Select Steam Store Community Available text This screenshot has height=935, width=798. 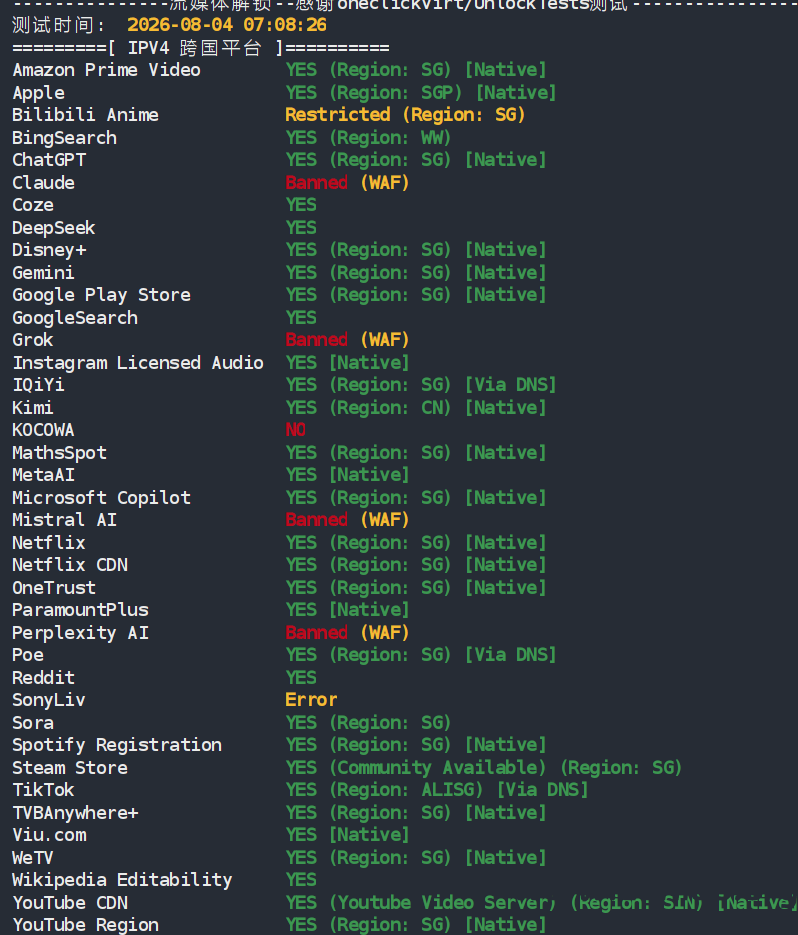438,767
